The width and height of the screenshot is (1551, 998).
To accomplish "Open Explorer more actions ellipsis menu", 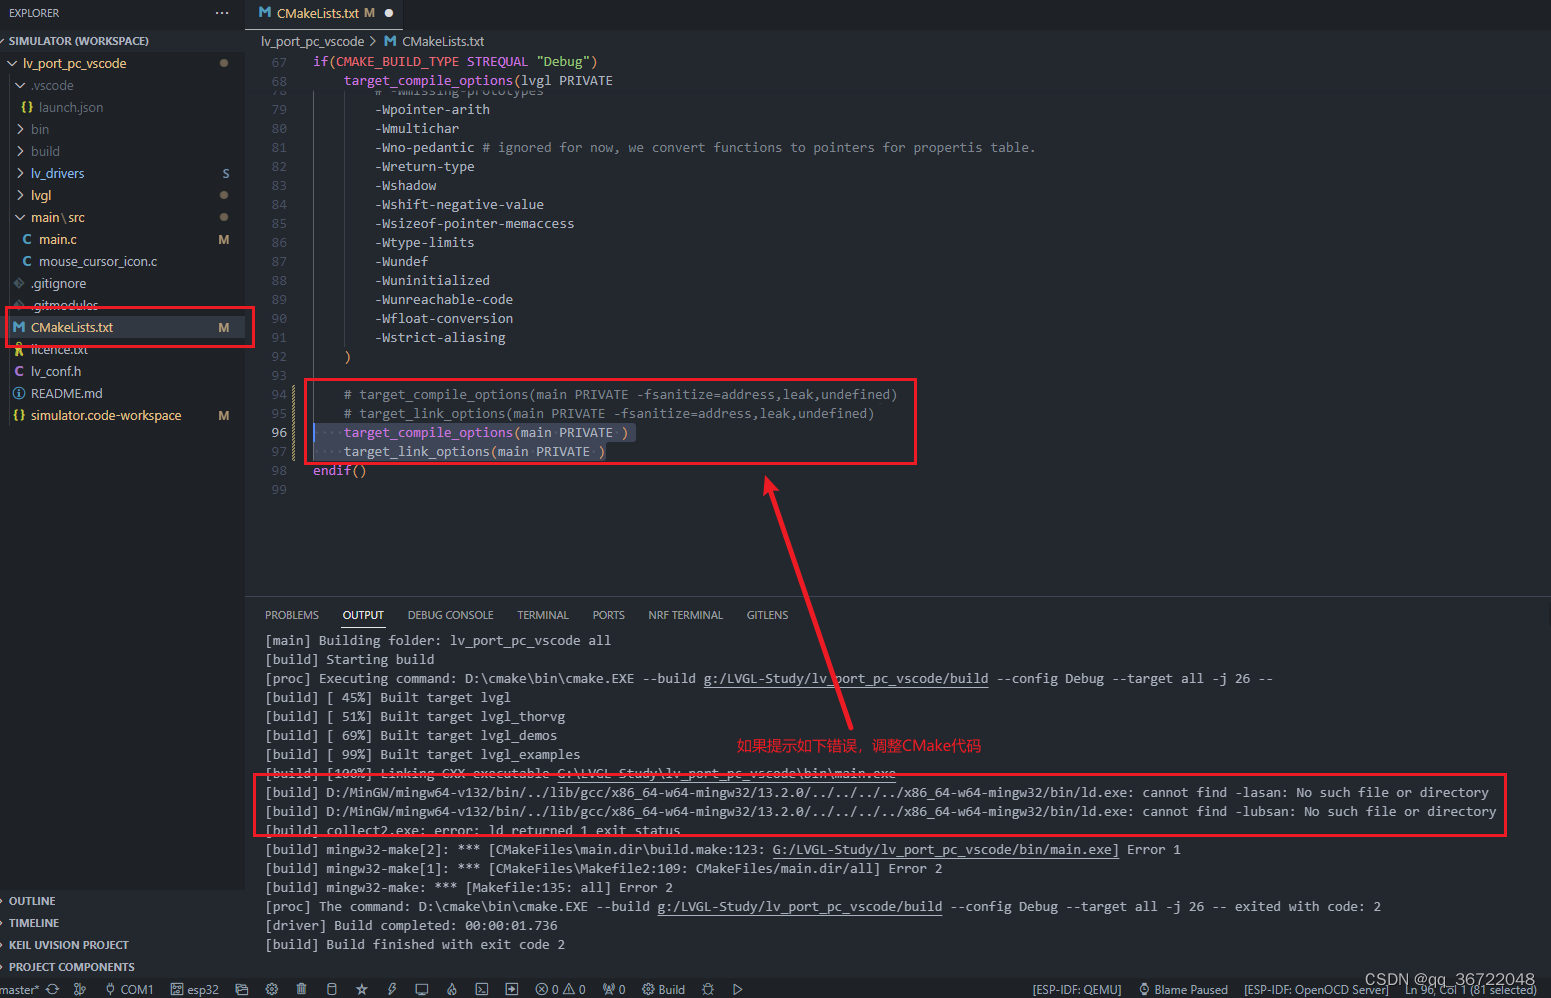I will [x=221, y=13].
